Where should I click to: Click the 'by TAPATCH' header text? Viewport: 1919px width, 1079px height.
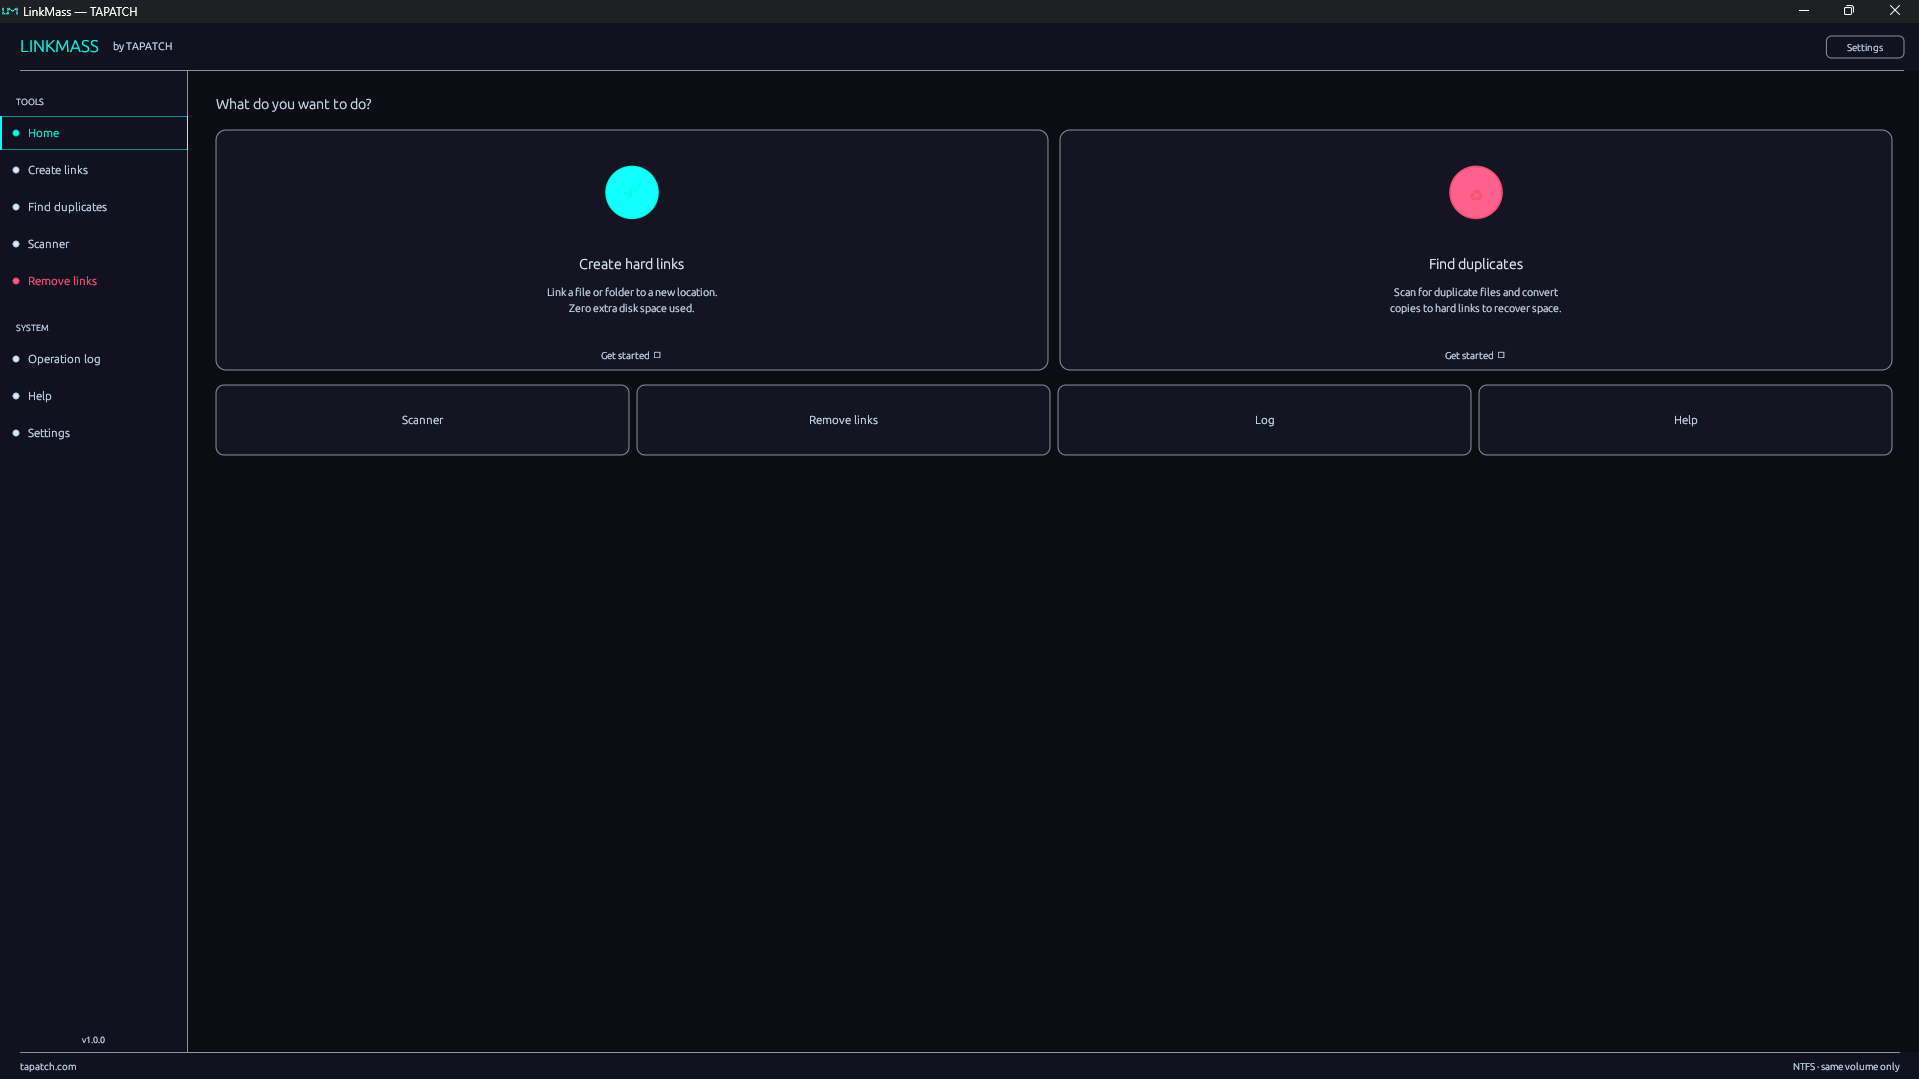tap(142, 46)
